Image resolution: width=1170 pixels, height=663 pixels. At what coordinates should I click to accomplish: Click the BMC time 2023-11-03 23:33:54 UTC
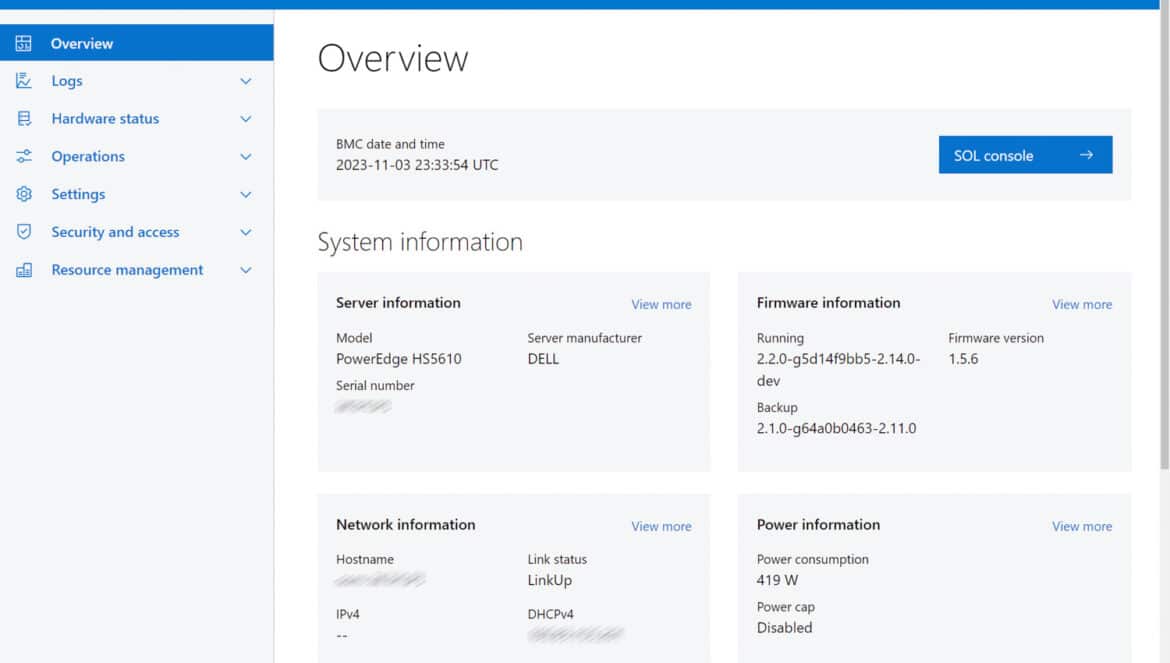tap(417, 165)
